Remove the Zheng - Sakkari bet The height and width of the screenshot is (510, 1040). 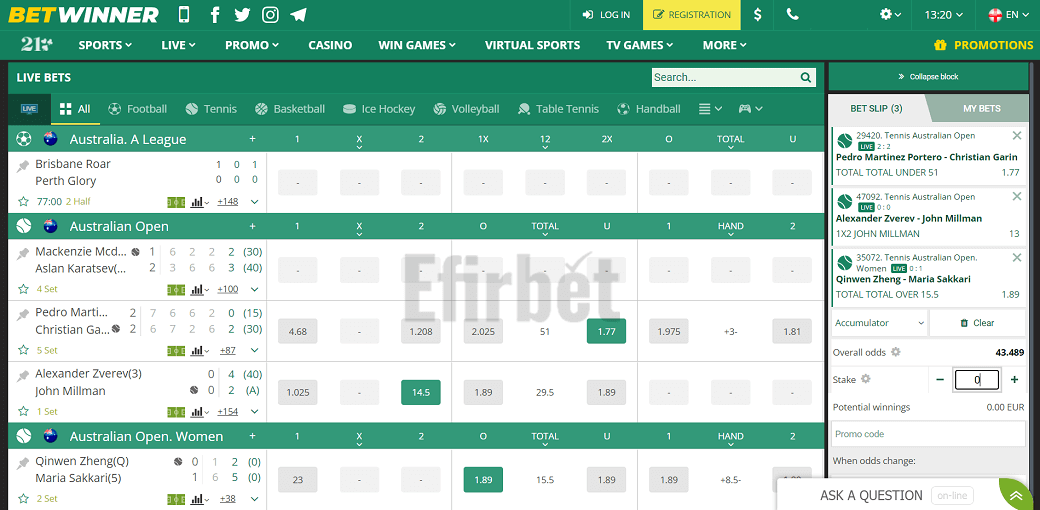pyautogui.click(x=1017, y=257)
